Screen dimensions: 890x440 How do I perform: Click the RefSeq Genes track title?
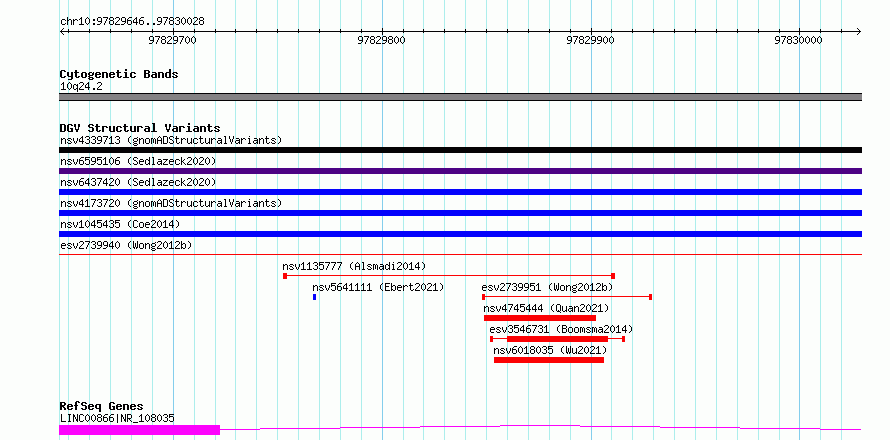point(102,407)
